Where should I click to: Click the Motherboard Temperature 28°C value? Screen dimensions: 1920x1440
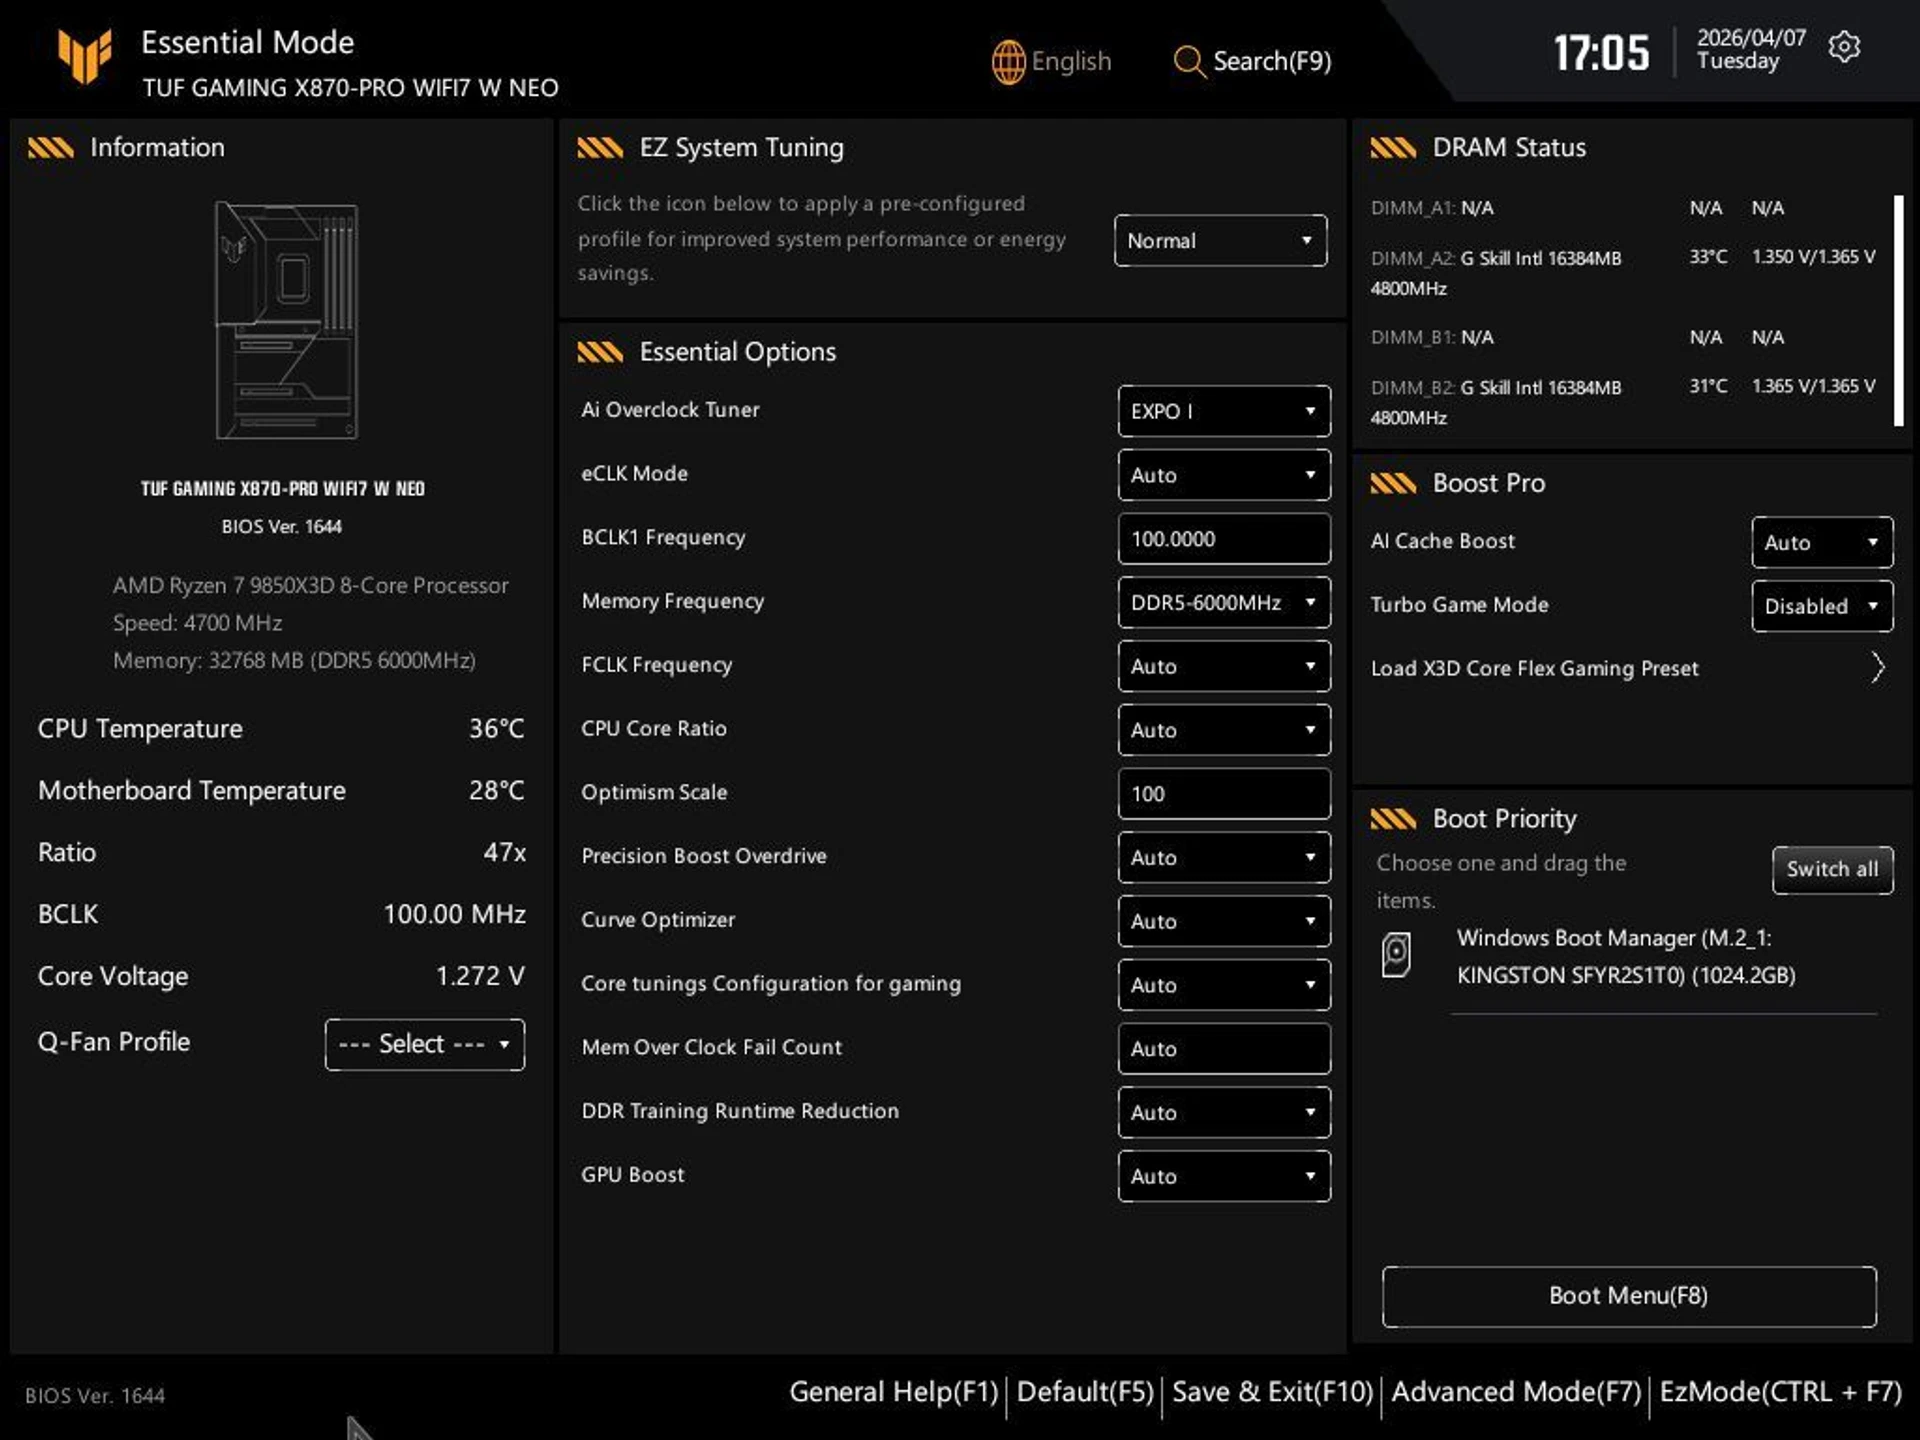point(497,791)
